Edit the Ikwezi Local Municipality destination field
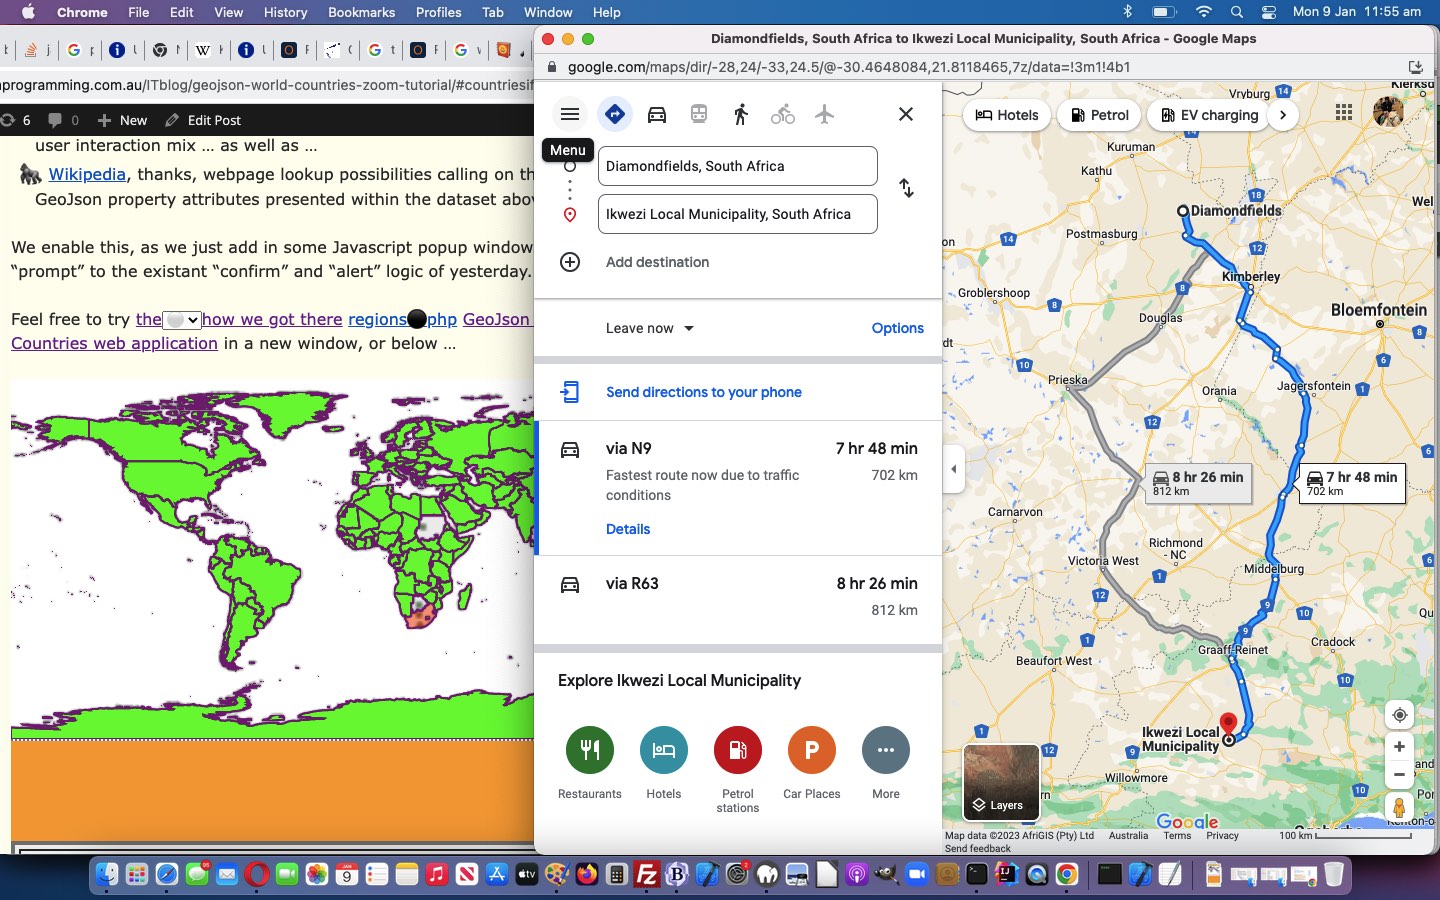1440x900 pixels. 738,214
